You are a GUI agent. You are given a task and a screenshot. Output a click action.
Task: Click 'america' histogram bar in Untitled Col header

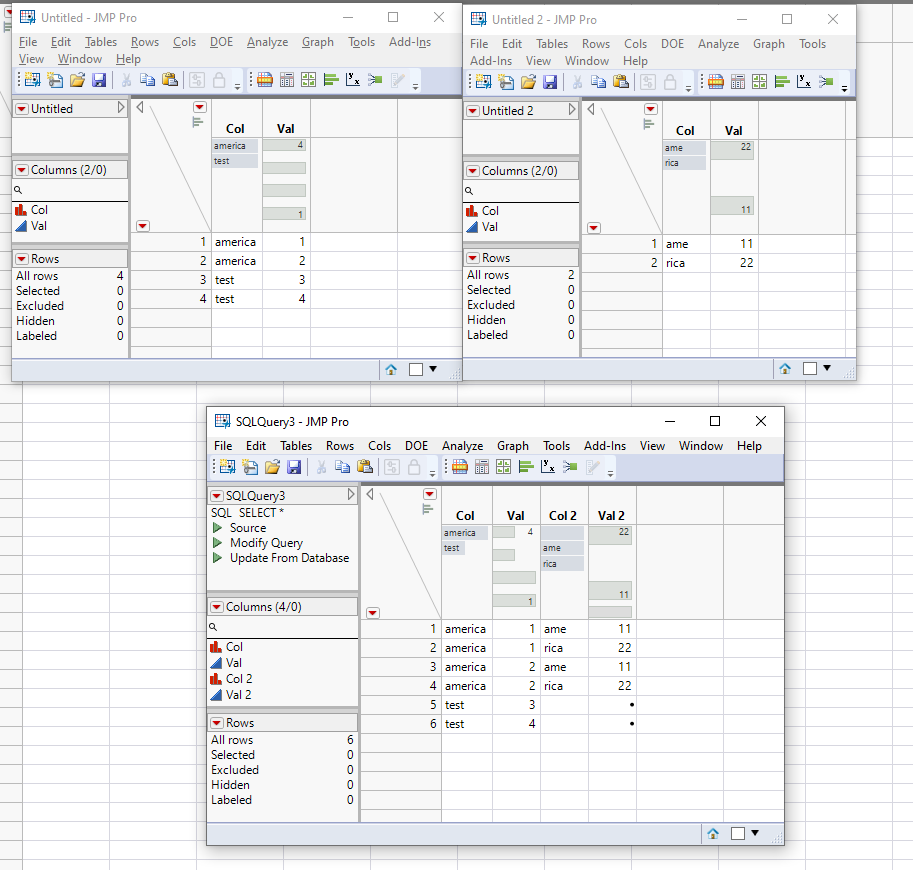(235, 146)
